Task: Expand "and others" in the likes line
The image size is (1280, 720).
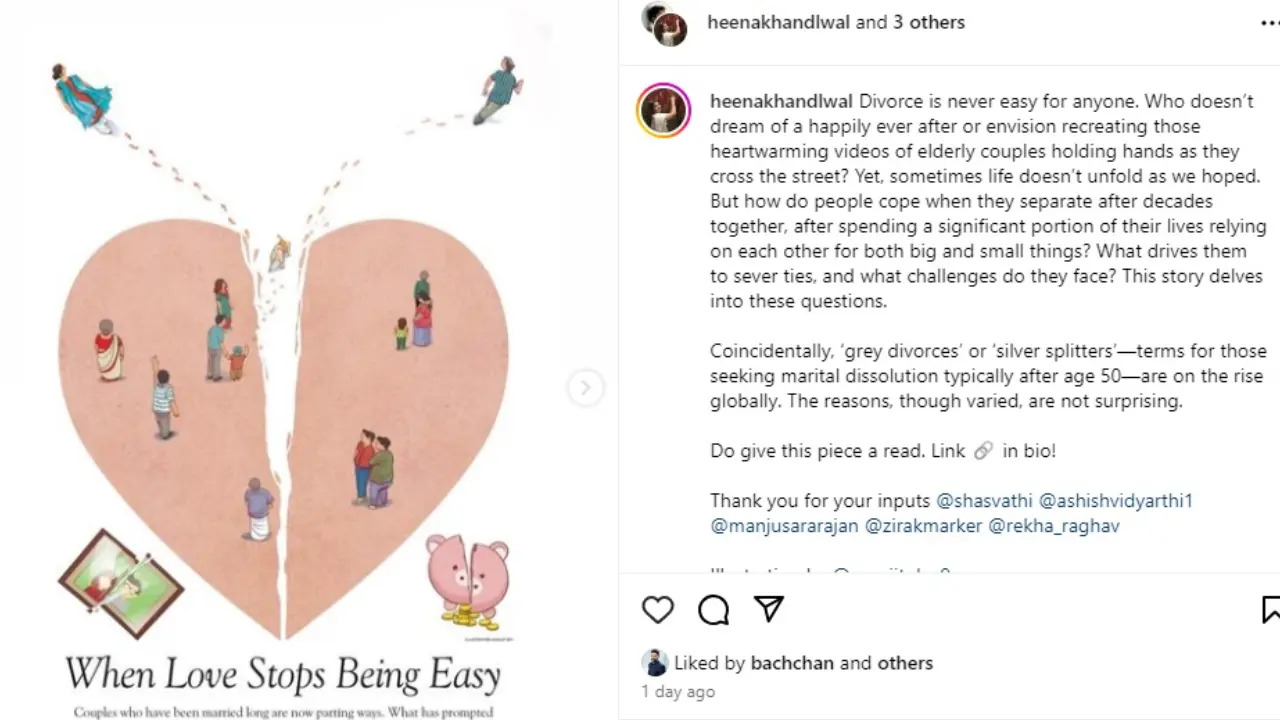Action: (905, 662)
